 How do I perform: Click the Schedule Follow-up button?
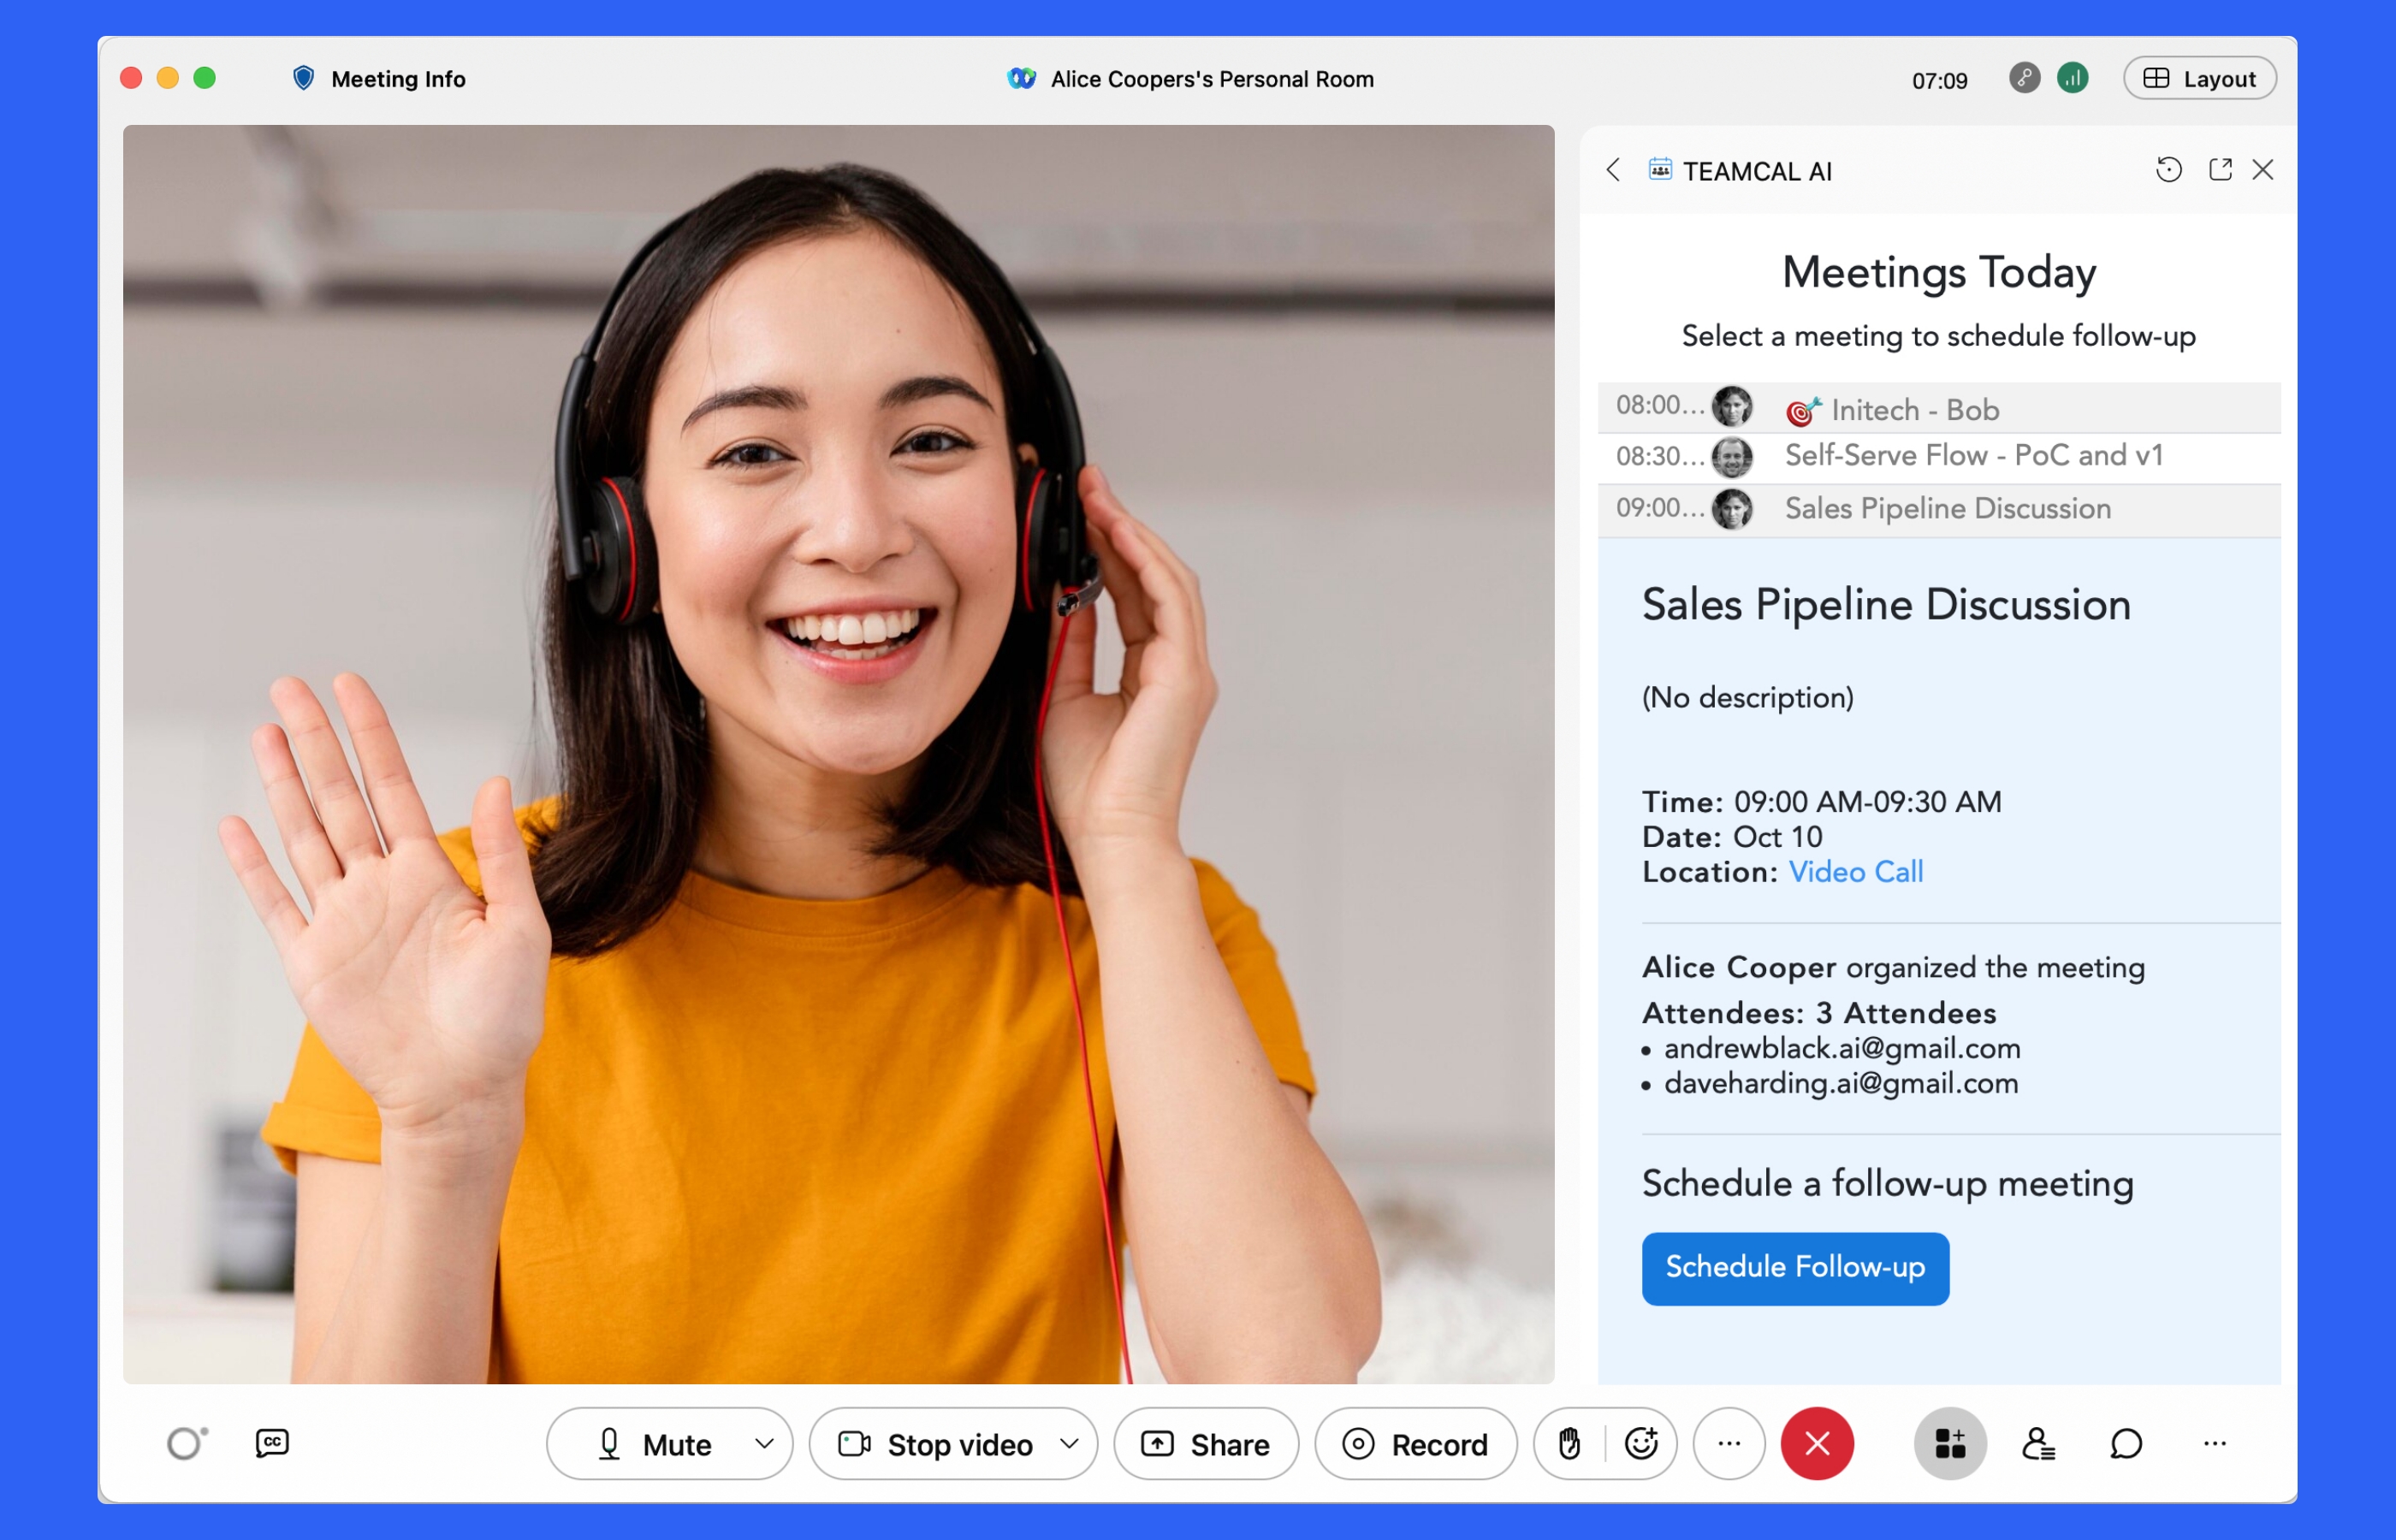1794,1267
